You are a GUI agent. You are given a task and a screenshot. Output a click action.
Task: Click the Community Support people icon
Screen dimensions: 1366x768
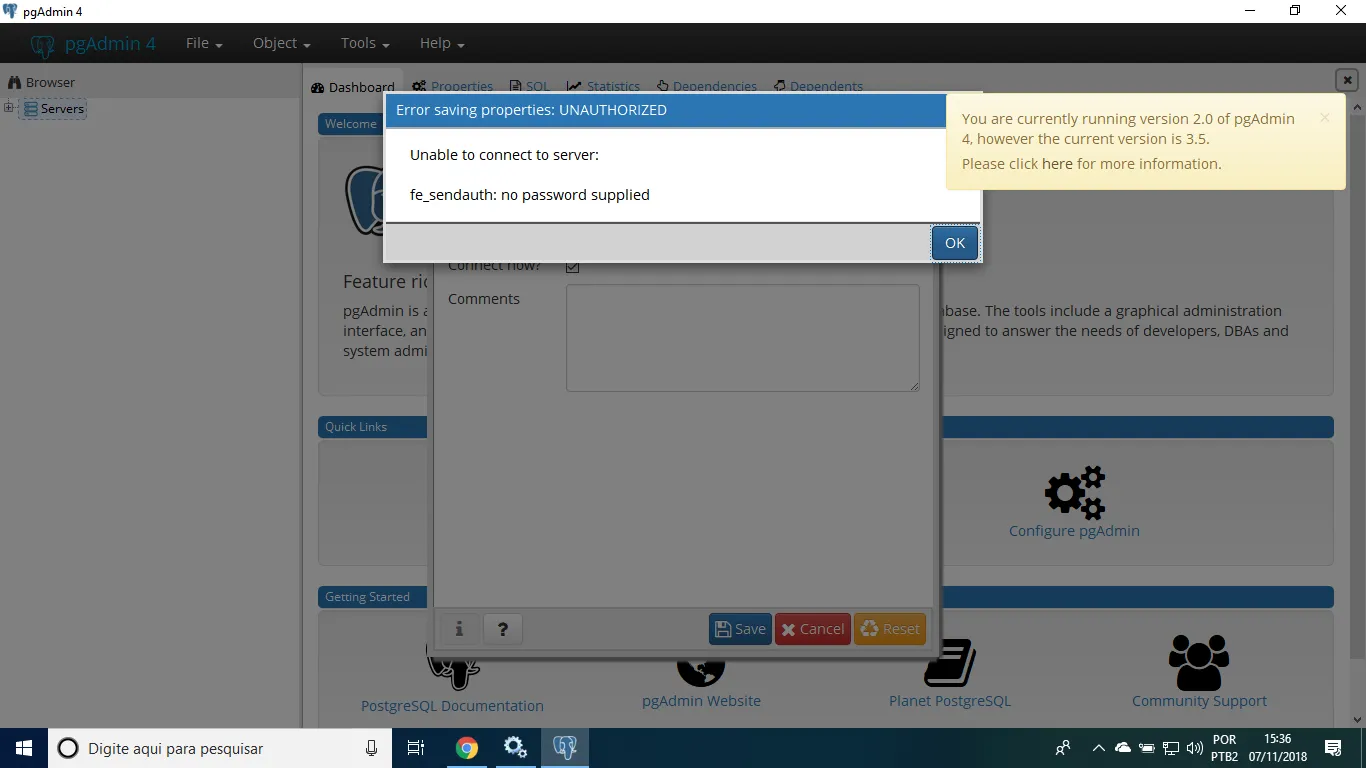[1198, 662]
